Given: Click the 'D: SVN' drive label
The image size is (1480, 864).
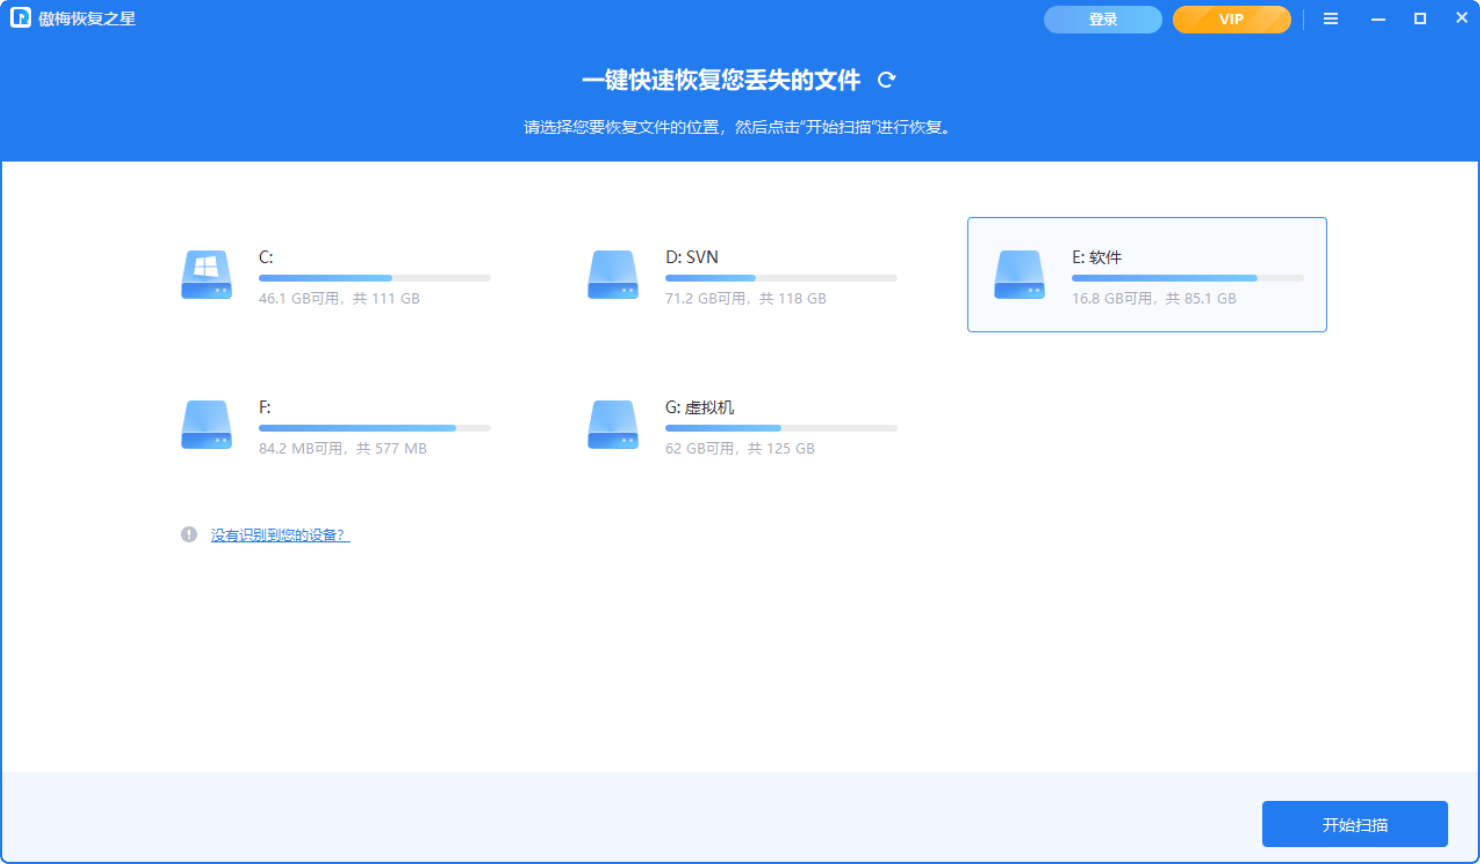Looking at the screenshot, I should click(x=692, y=257).
